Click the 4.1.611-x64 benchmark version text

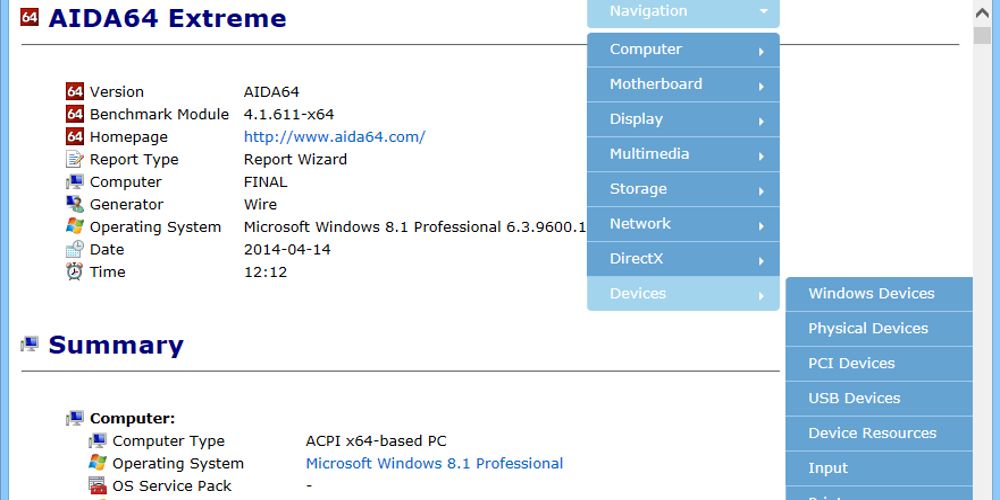289,115
